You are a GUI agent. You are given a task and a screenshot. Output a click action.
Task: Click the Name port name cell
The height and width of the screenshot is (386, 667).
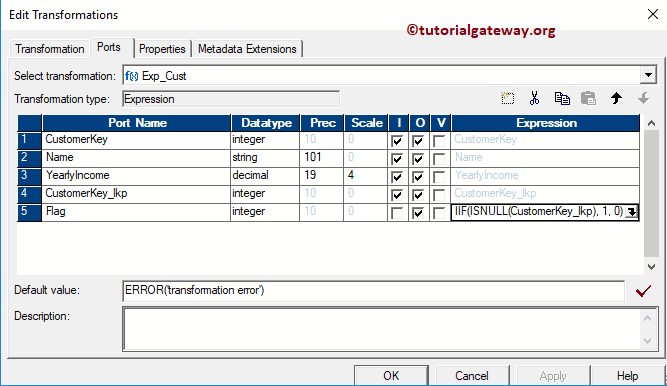coord(136,158)
